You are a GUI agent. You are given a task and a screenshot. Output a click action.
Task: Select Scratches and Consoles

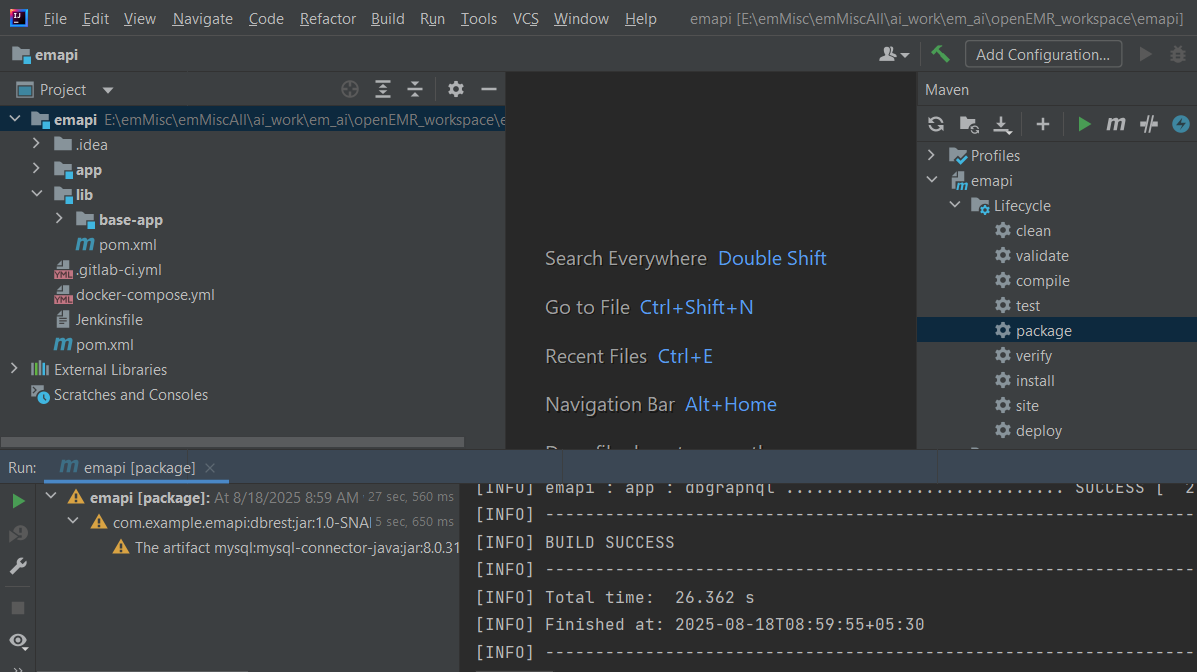(131, 395)
